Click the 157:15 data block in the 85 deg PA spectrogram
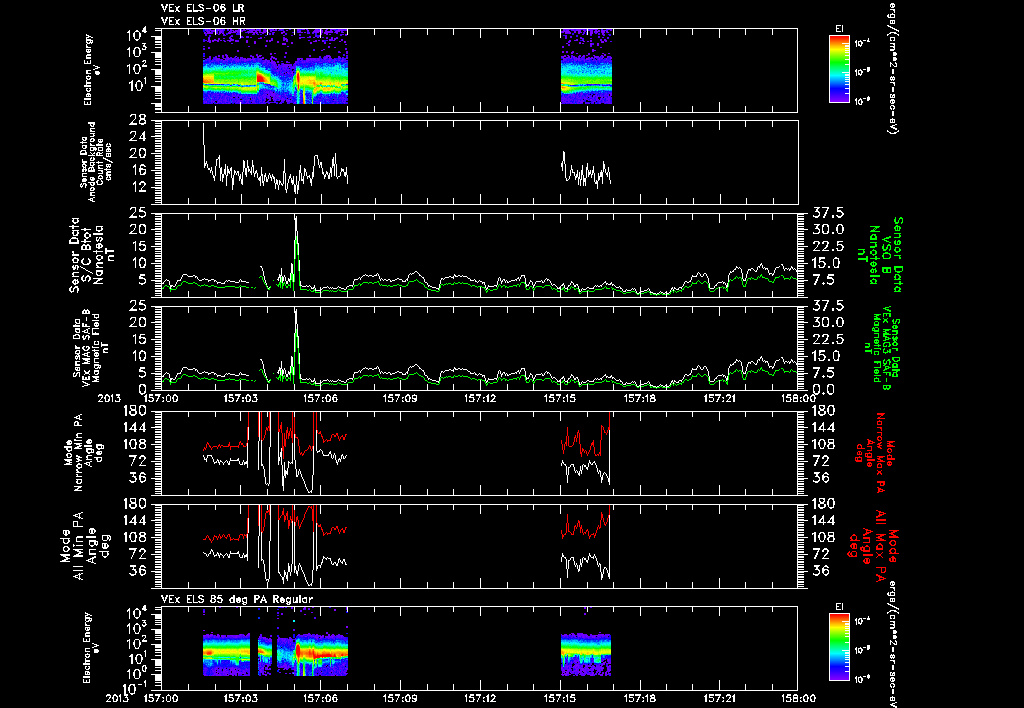The height and width of the screenshot is (708, 1024). 586,654
